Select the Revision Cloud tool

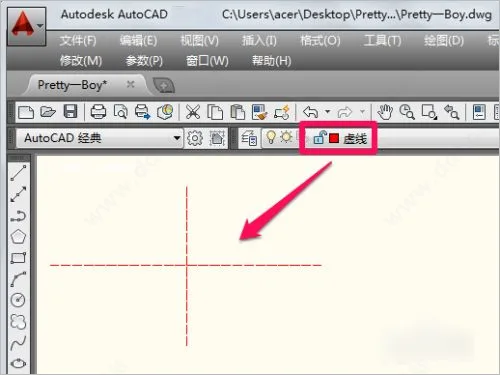[x=18, y=321]
